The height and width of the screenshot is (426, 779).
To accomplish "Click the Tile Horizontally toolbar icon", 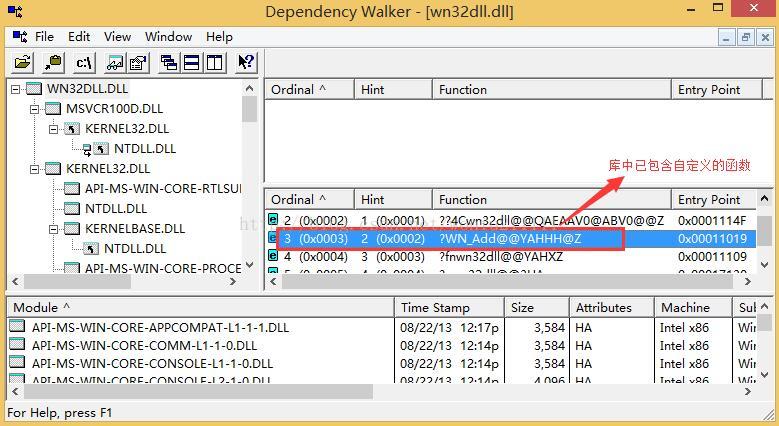I will pos(192,63).
